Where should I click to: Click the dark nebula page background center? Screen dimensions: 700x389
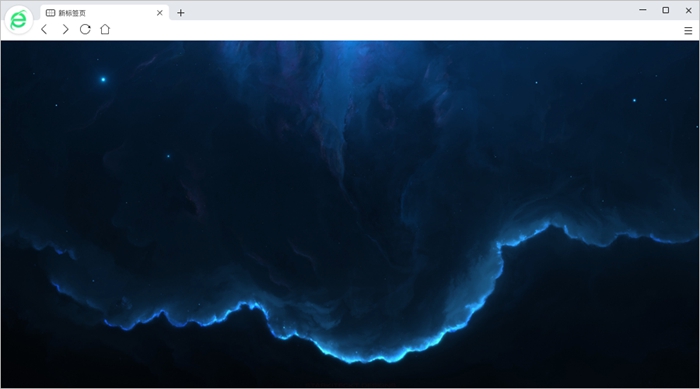(x=350, y=214)
